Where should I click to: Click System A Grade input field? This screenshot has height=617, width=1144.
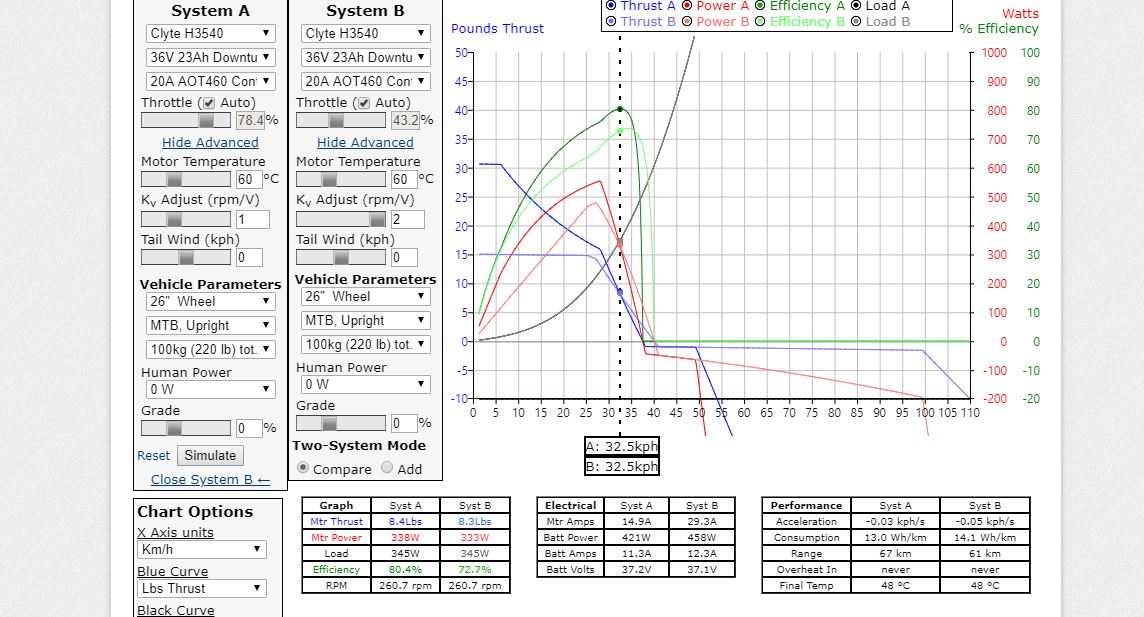248,428
